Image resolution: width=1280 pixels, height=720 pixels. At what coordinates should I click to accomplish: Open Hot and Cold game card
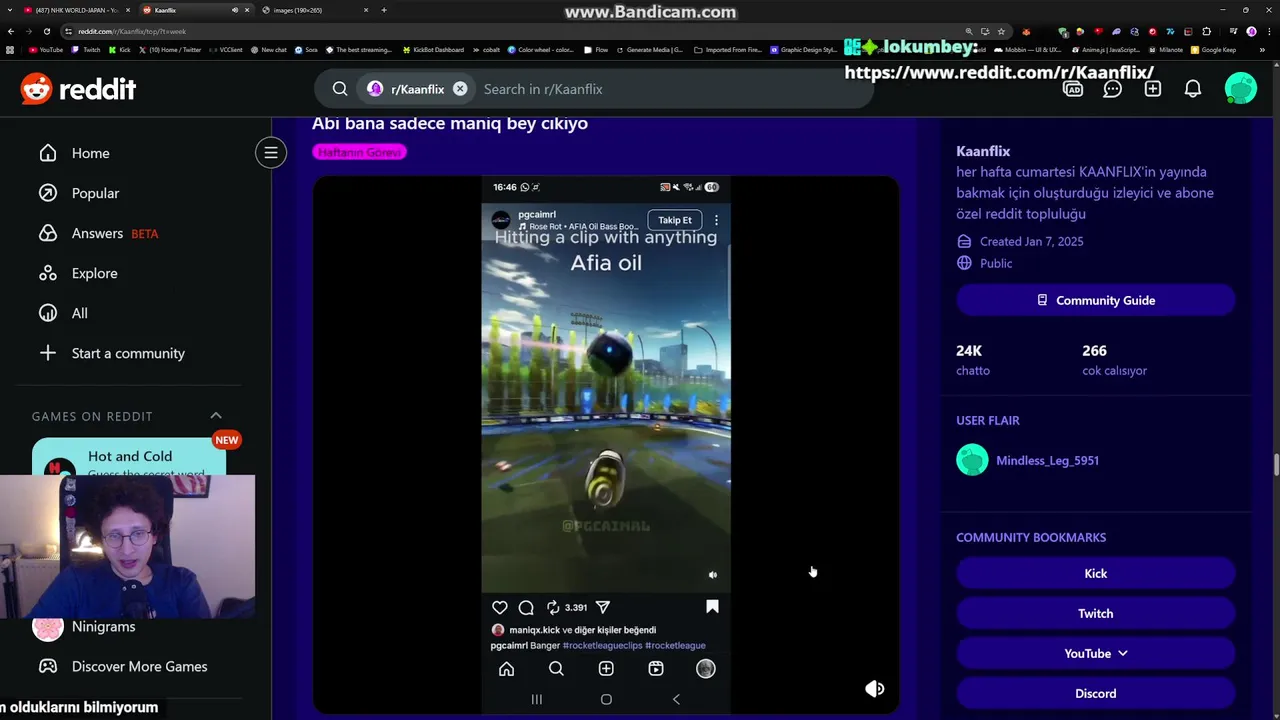pos(130,458)
